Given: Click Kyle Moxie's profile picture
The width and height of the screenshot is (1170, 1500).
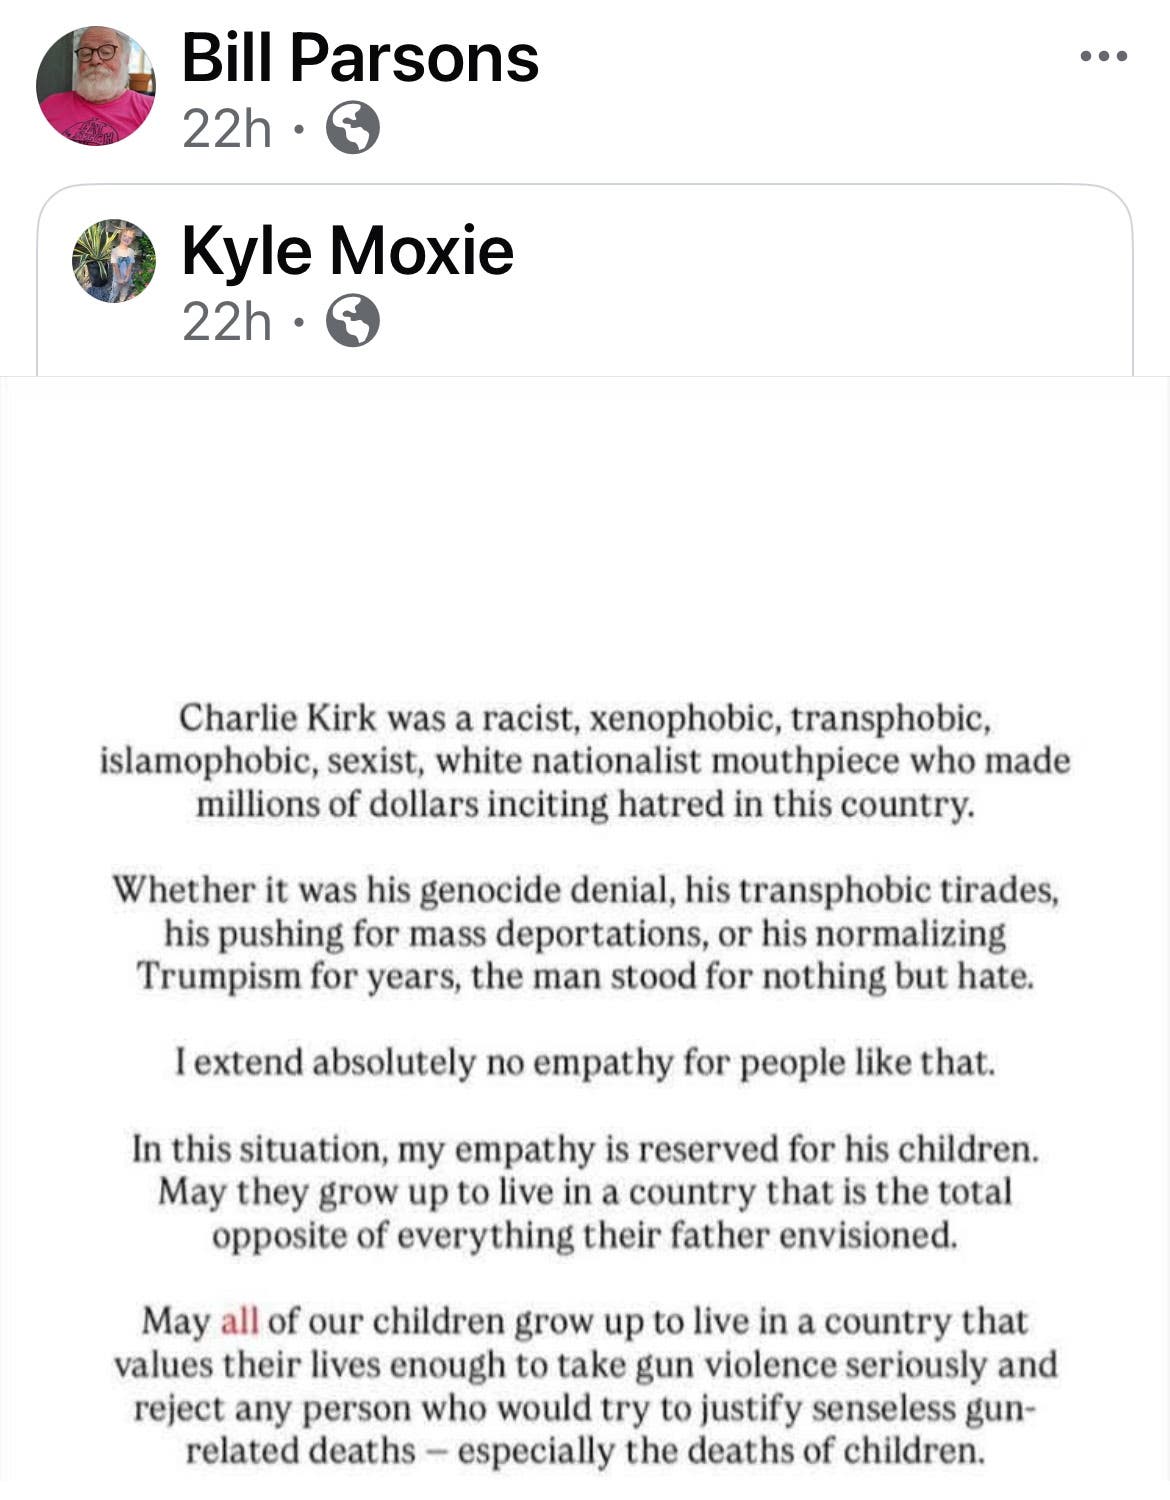Looking at the screenshot, I should point(114,261).
